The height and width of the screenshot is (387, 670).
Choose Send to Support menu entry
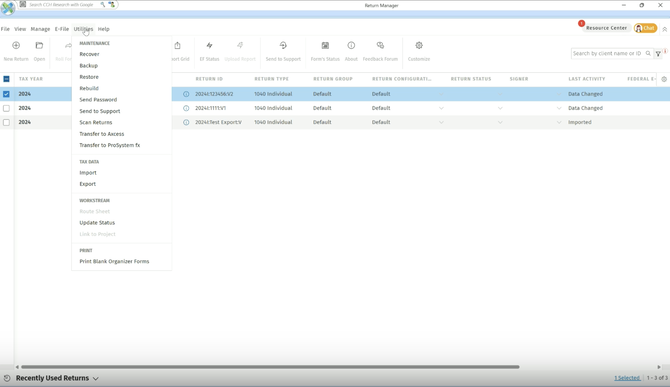[x=100, y=111]
